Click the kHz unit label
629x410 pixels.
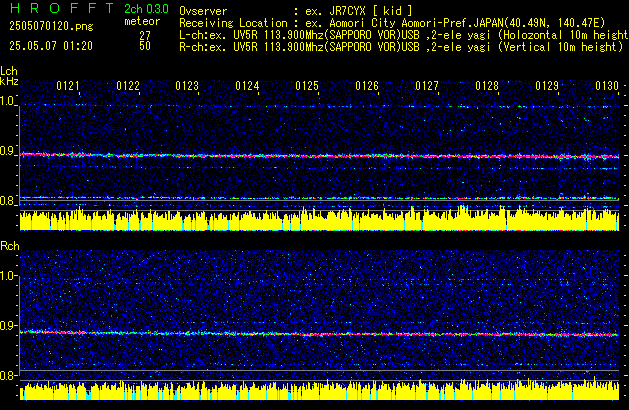click(x=9, y=81)
